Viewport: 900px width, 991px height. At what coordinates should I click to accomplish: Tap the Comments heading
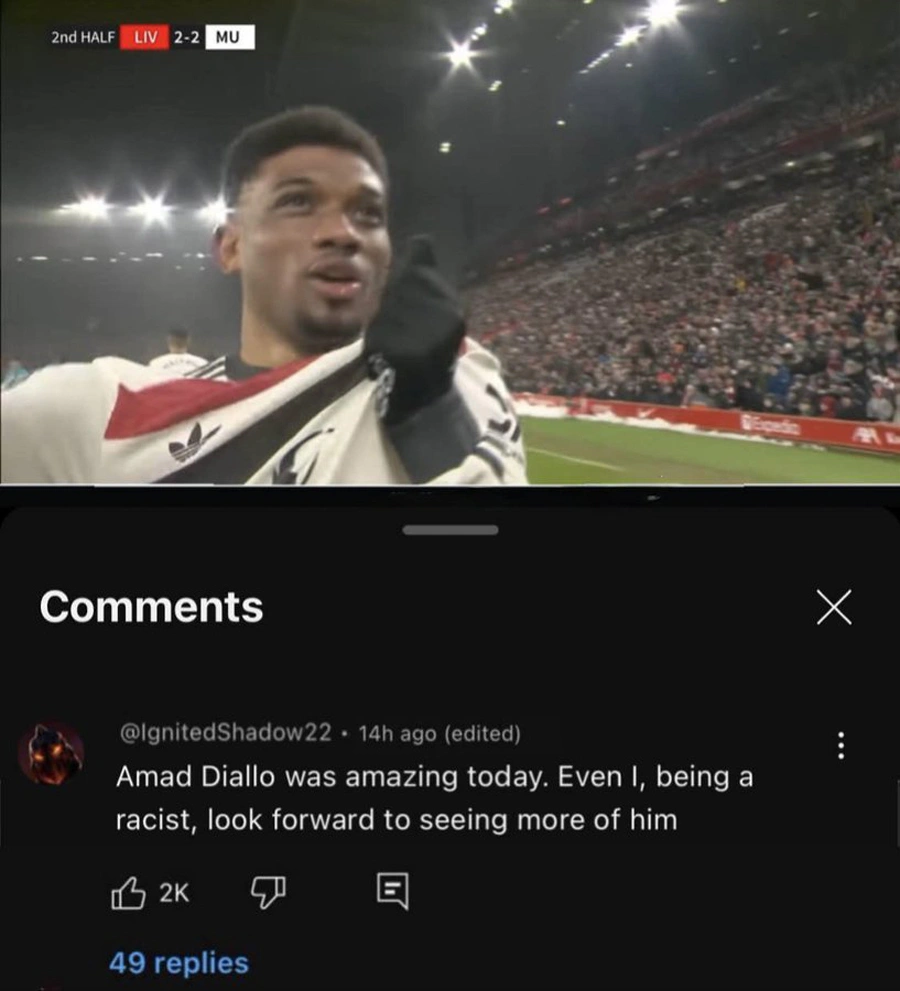151,607
